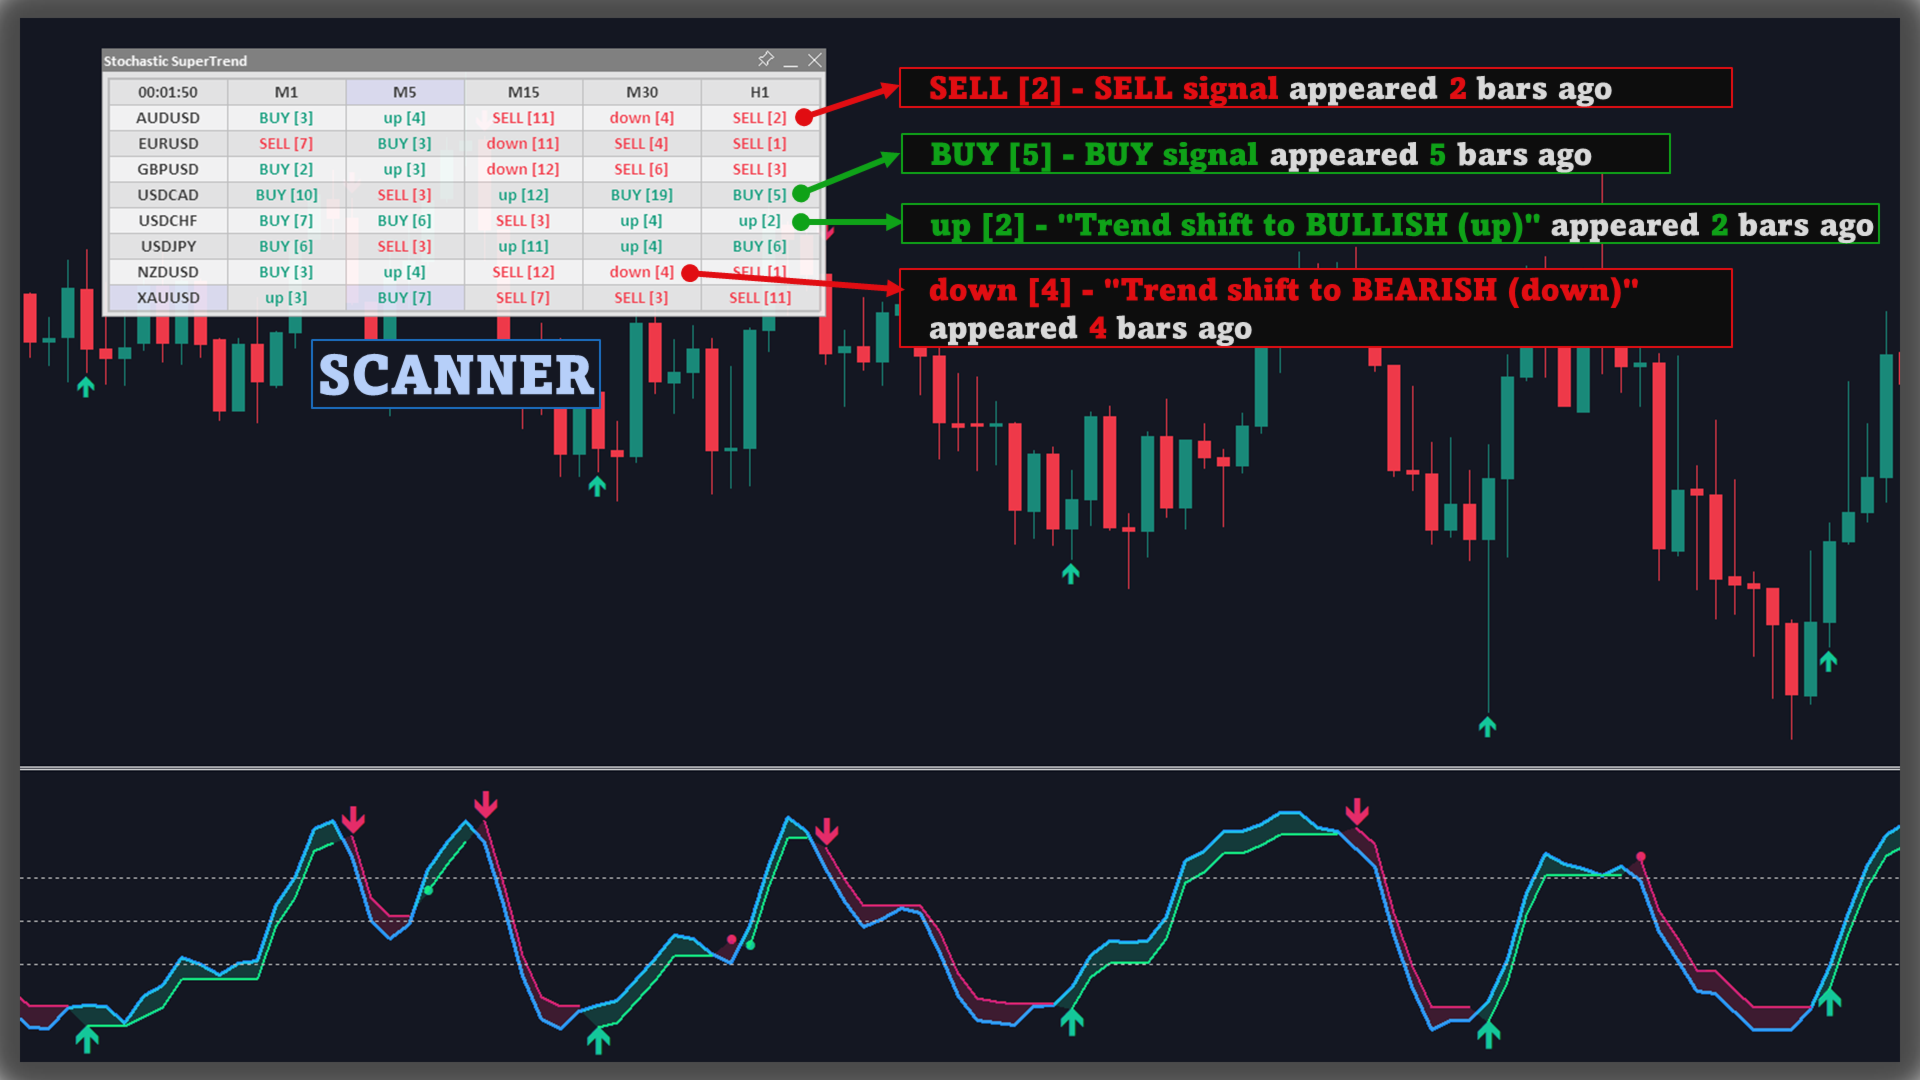Select the M30 timeframe column header
This screenshot has width=1920, height=1080.
(x=642, y=92)
